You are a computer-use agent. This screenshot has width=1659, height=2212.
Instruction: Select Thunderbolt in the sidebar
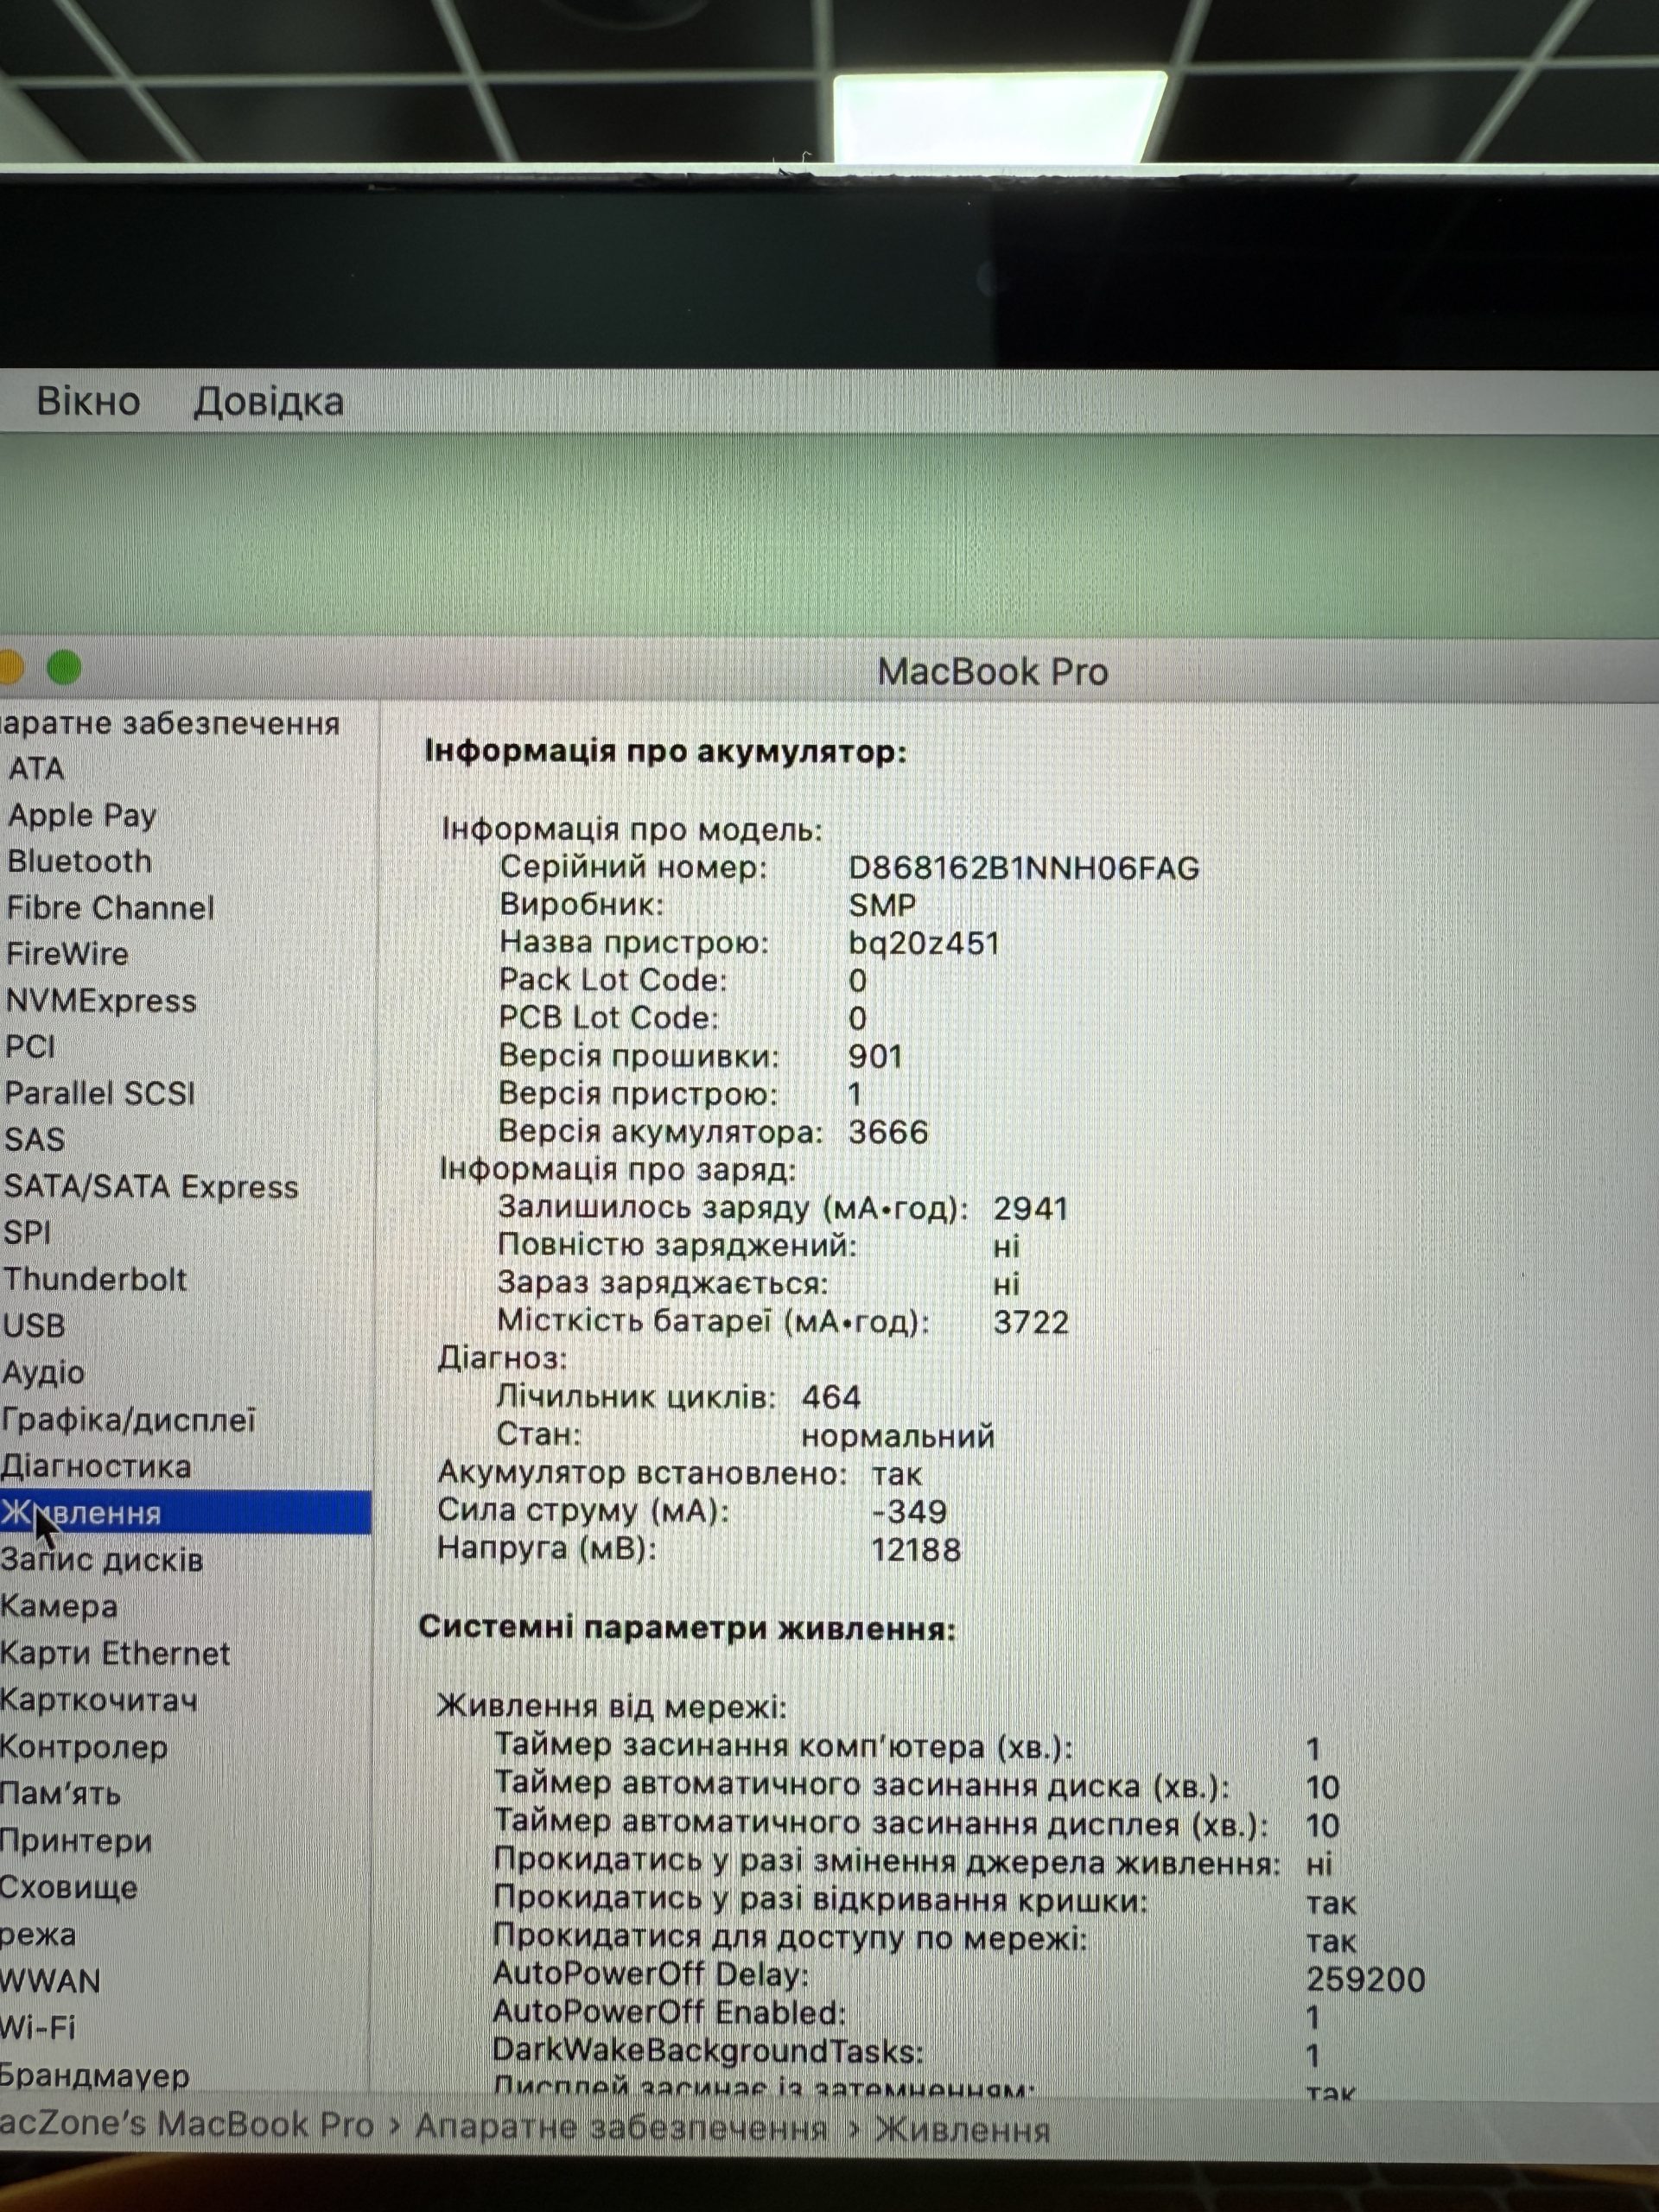coord(95,1279)
